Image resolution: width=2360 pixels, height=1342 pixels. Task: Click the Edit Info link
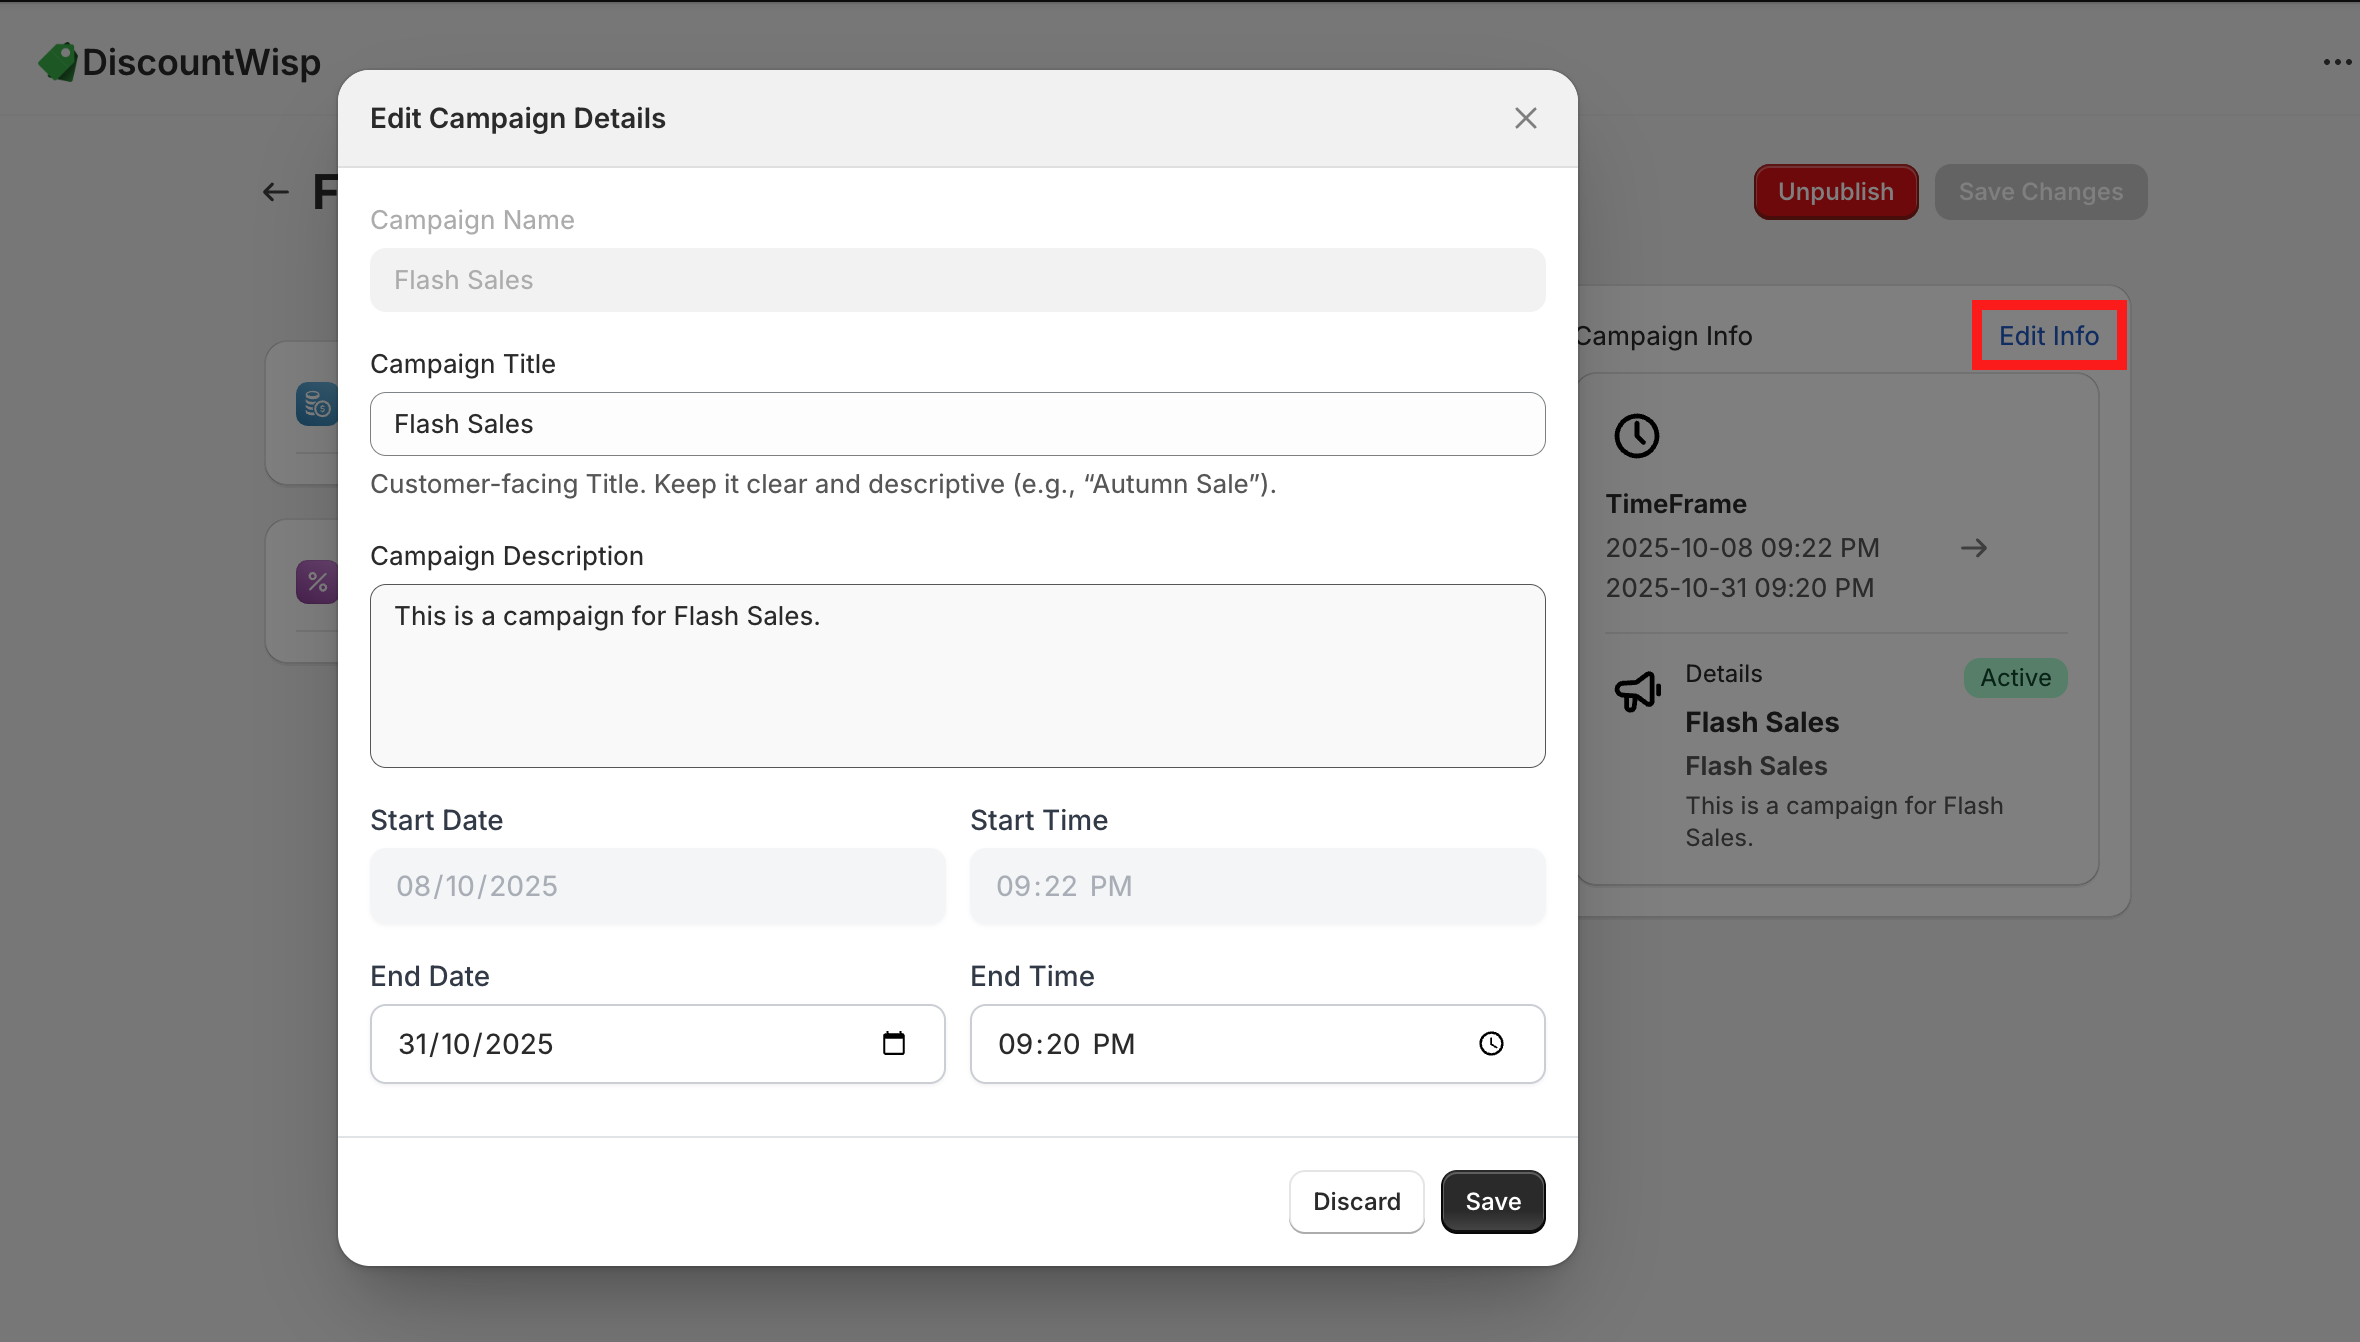pos(2048,336)
